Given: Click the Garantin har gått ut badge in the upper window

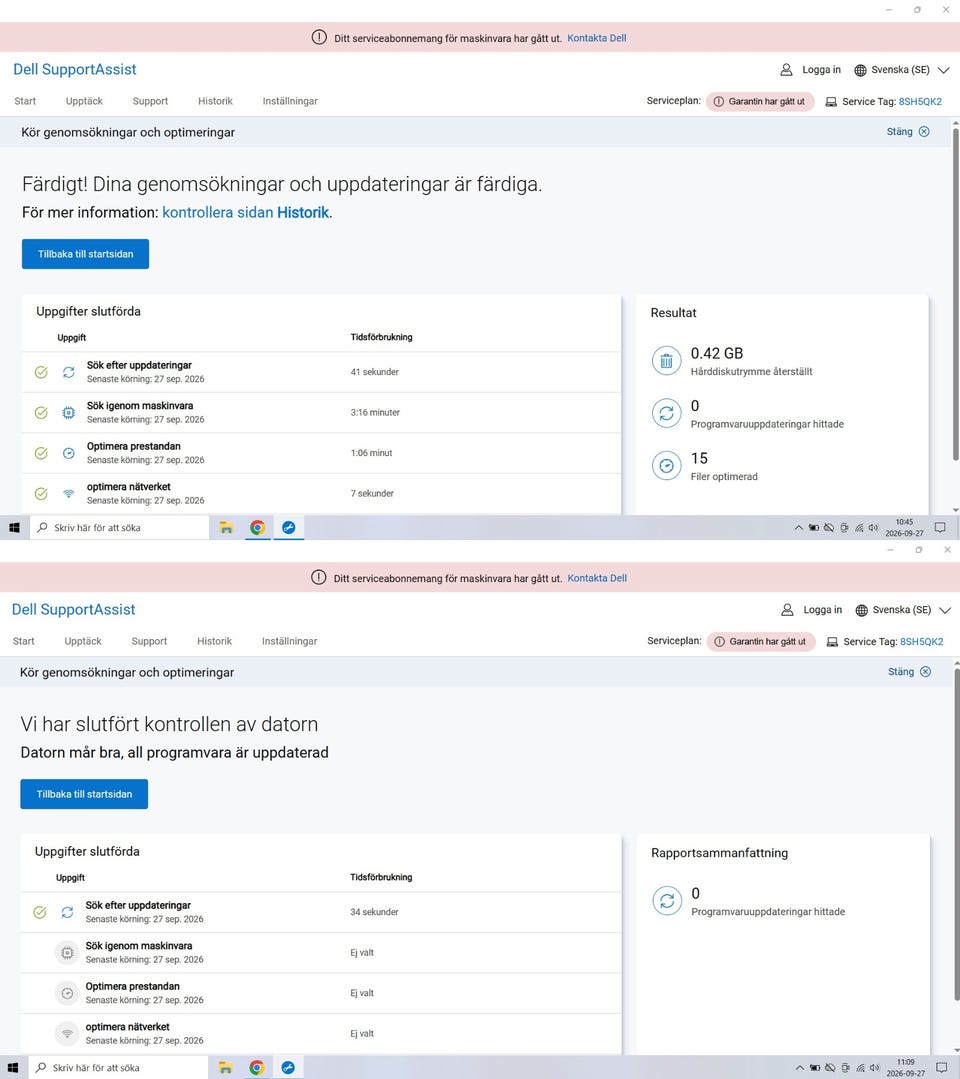Looking at the screenshot, I should click(x=760, y=101).
